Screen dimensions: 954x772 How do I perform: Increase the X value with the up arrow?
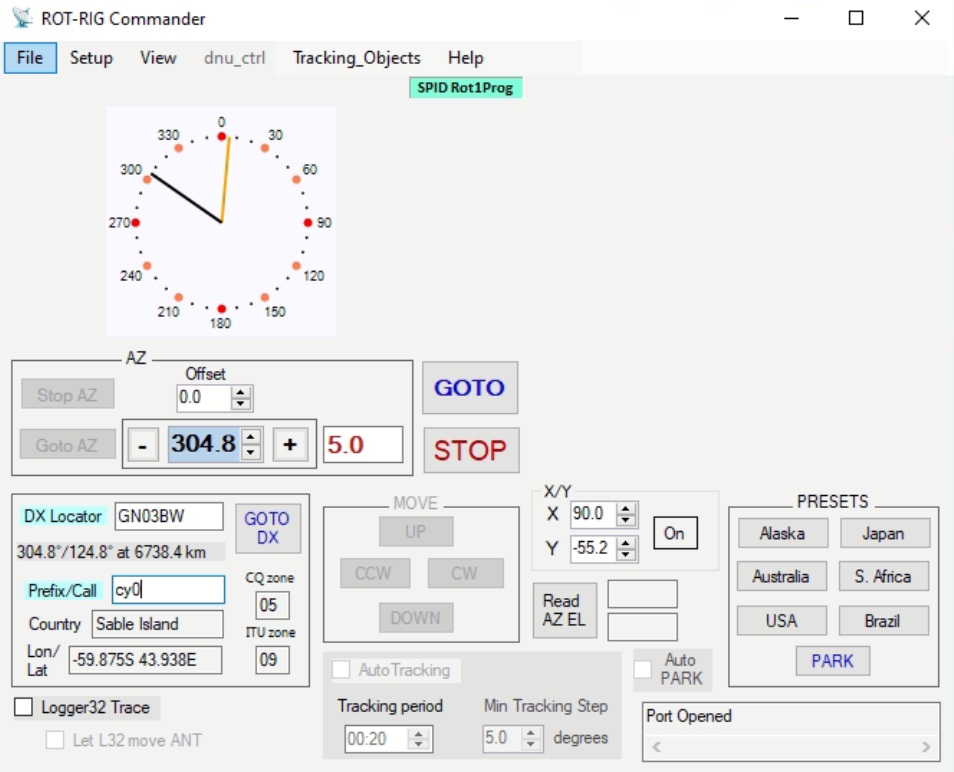point(626,509)
